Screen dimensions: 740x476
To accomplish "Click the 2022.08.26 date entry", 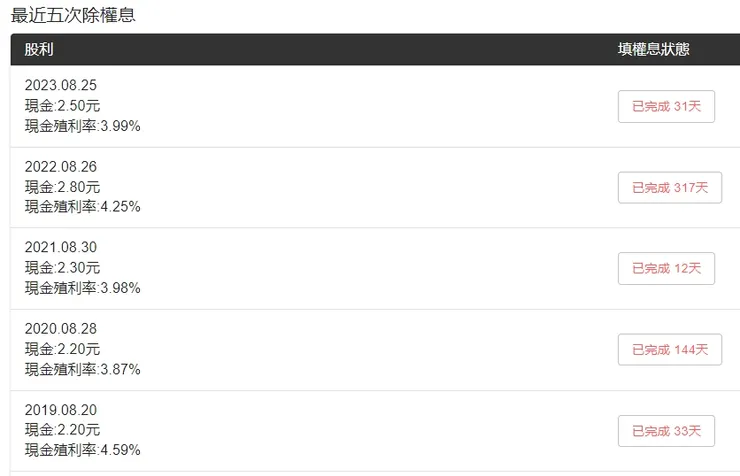I will pyautogui.click(x=61, y=167).
